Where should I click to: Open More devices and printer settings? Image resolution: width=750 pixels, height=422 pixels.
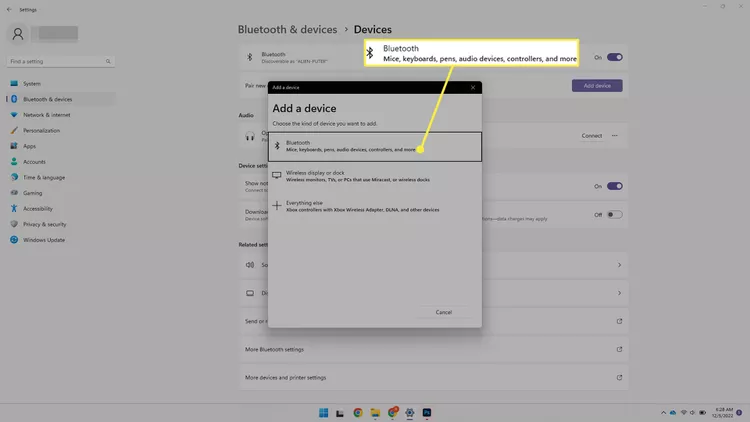(434, 378)
